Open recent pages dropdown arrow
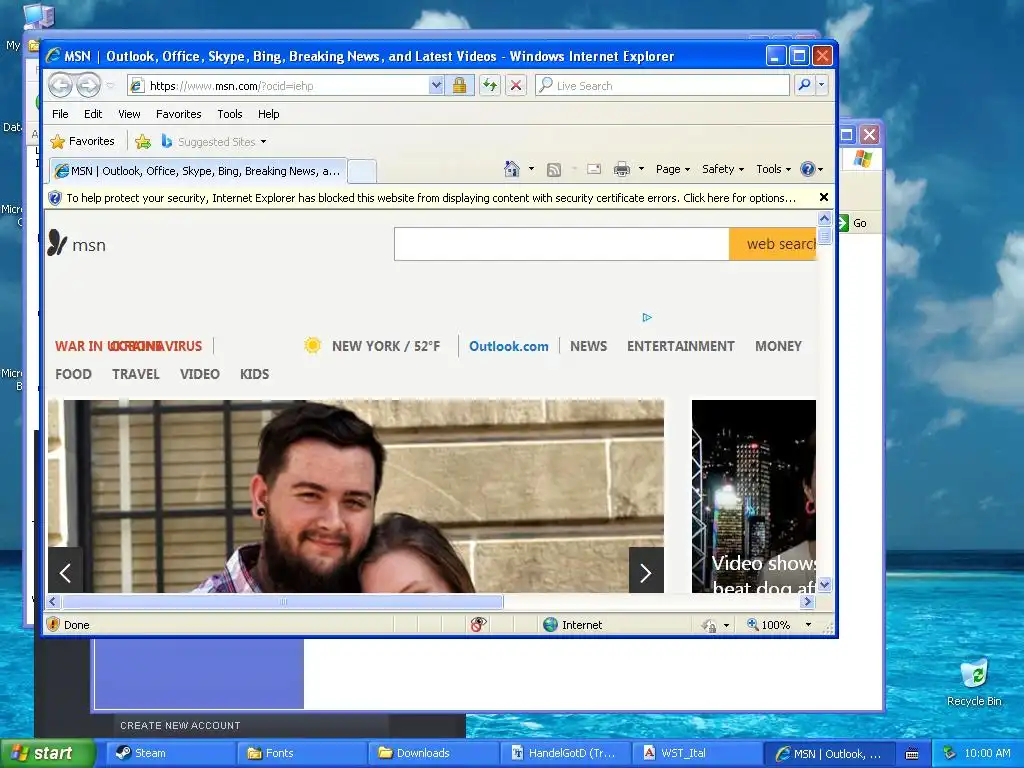The image size is (1024, 768). click(110, 86)
